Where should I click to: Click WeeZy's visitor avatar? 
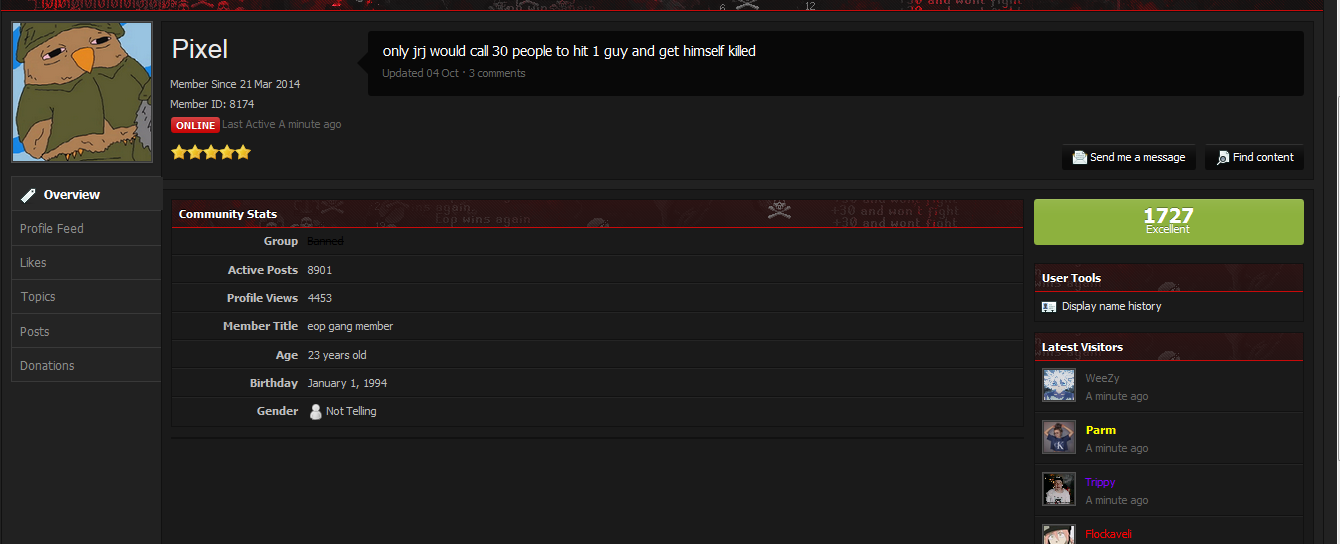pyautogui.click(x=1059, y=385)
